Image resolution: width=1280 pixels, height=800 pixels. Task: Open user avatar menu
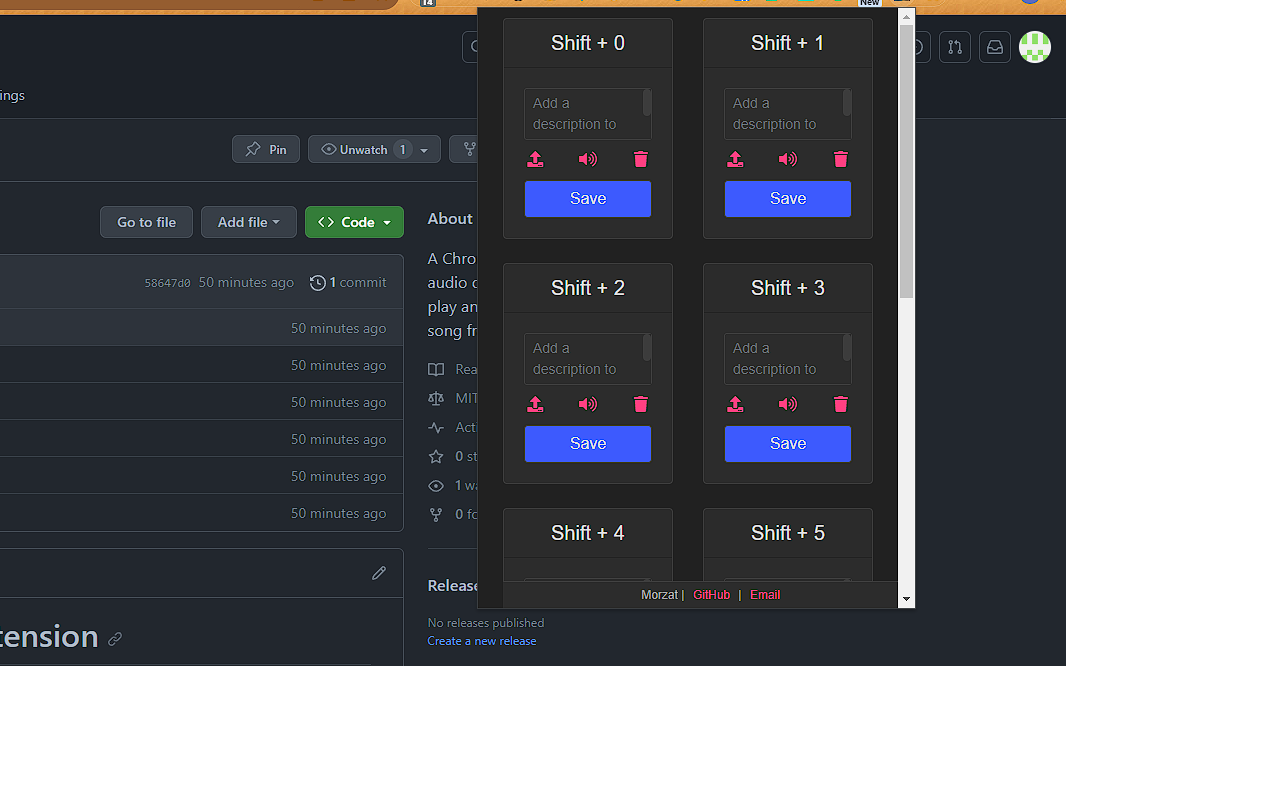pyautogui.click(x=1035, y=47)
